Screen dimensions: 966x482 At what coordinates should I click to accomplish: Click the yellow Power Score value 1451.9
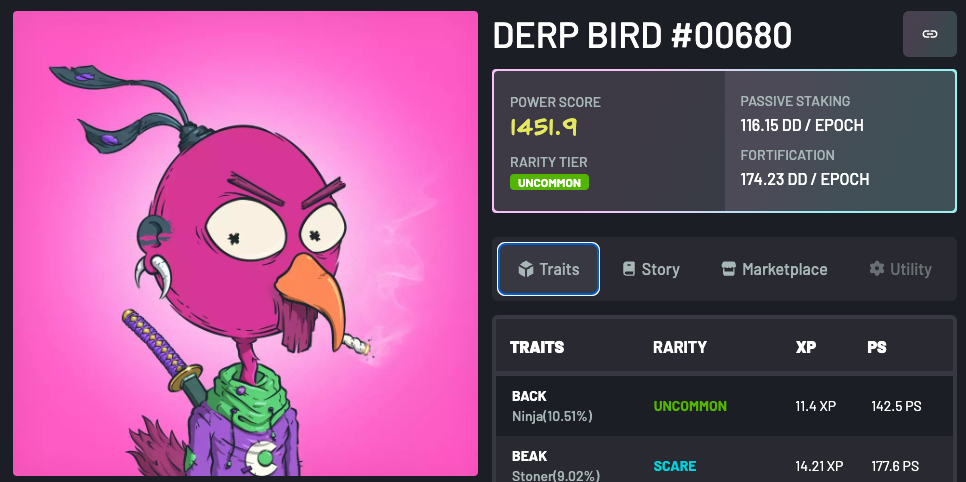click(544, 127)
